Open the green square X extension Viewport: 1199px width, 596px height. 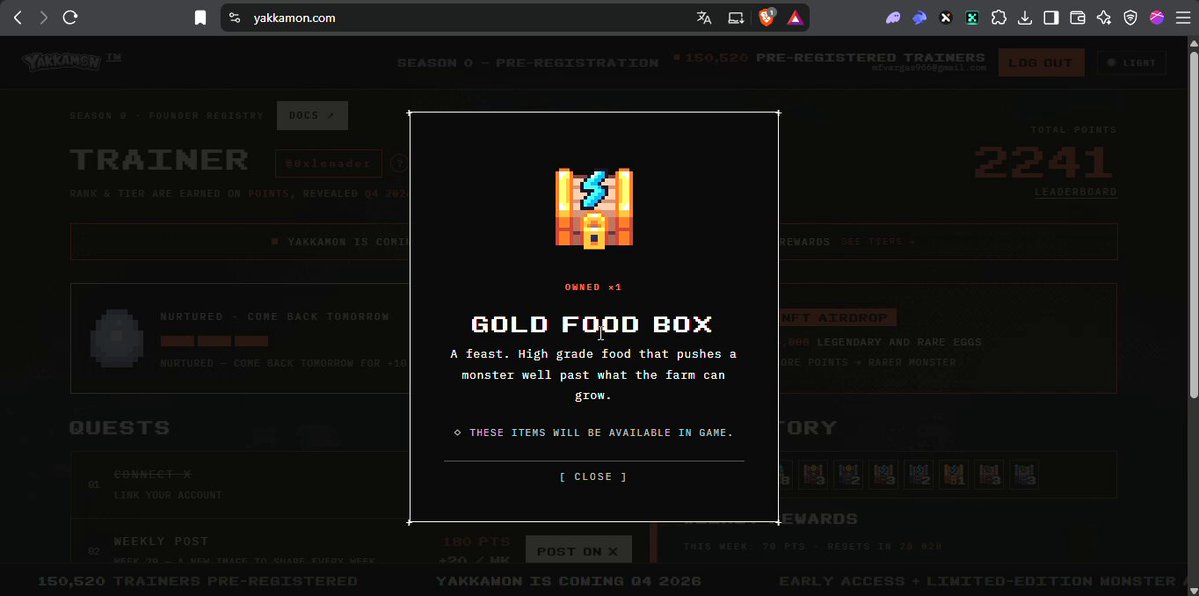tap(972, 18)
